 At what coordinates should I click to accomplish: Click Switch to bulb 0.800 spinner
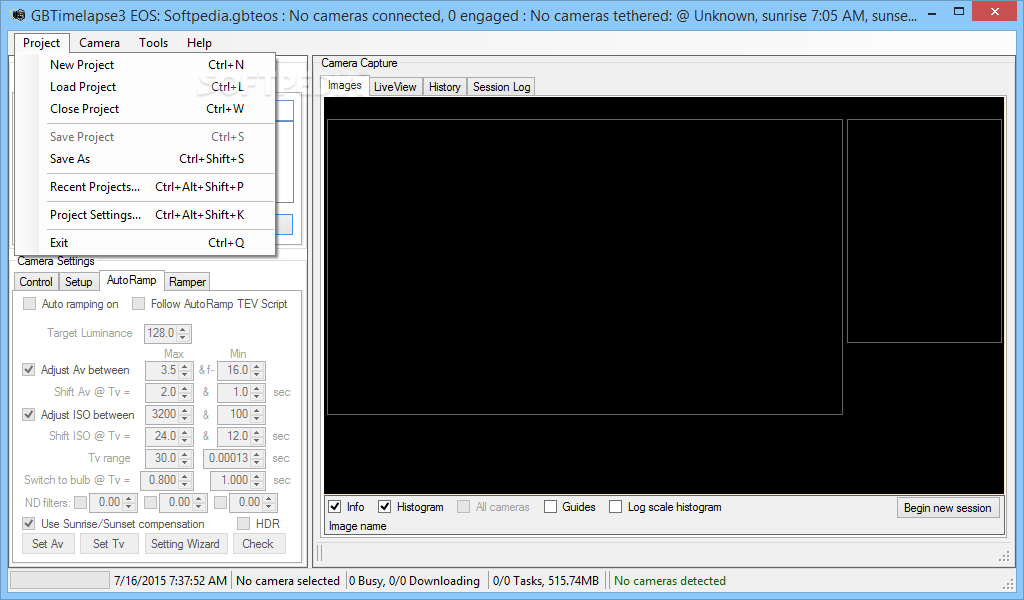(185, 481)
